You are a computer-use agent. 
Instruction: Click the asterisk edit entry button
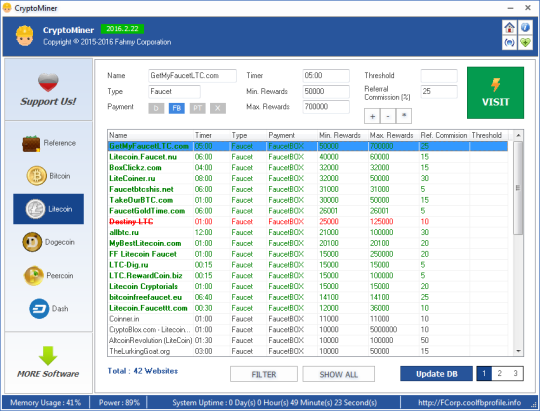click(x=404, y=116)
